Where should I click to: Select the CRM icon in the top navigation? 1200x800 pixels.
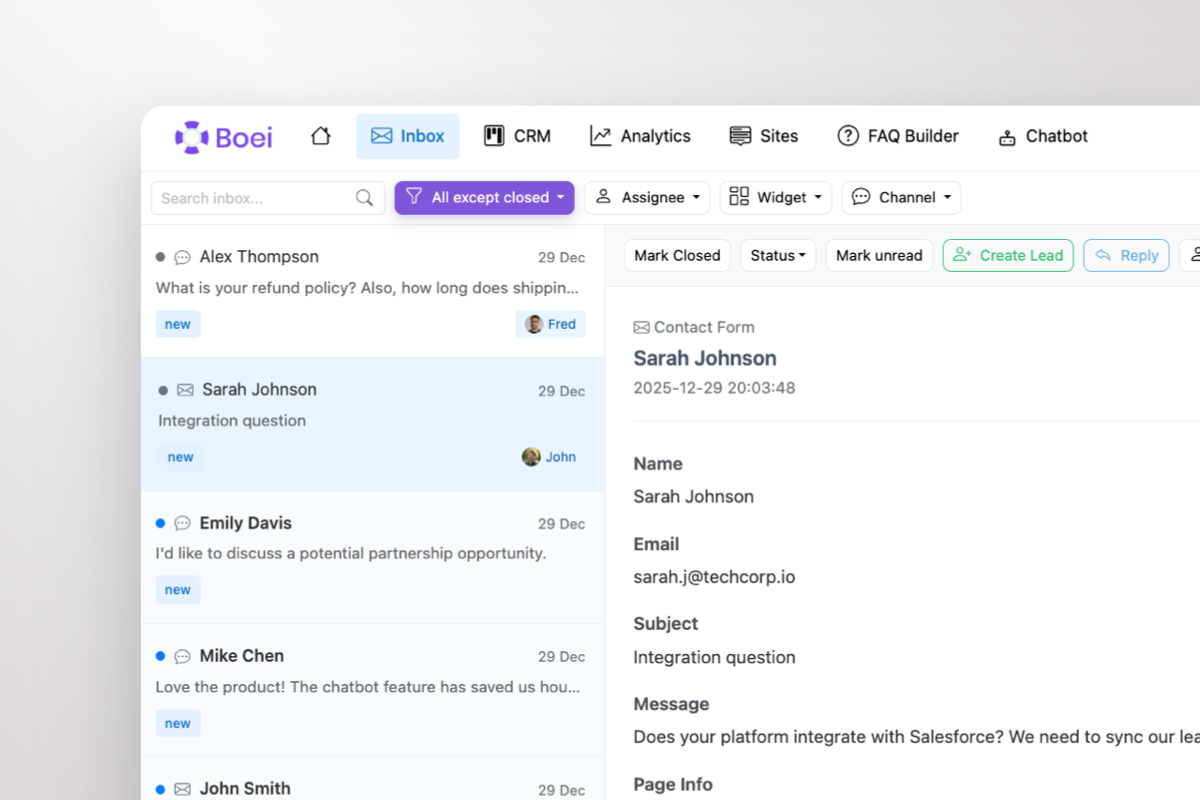click(x=494, y=135)
